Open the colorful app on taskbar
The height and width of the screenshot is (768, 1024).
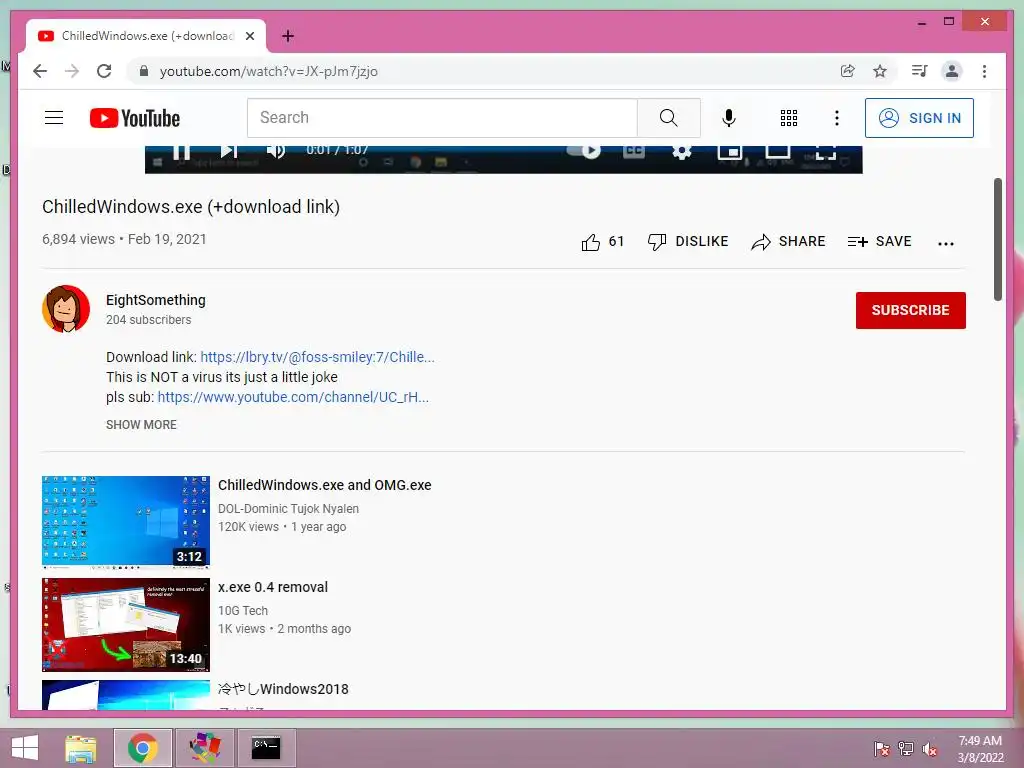[x=205, y=748]
